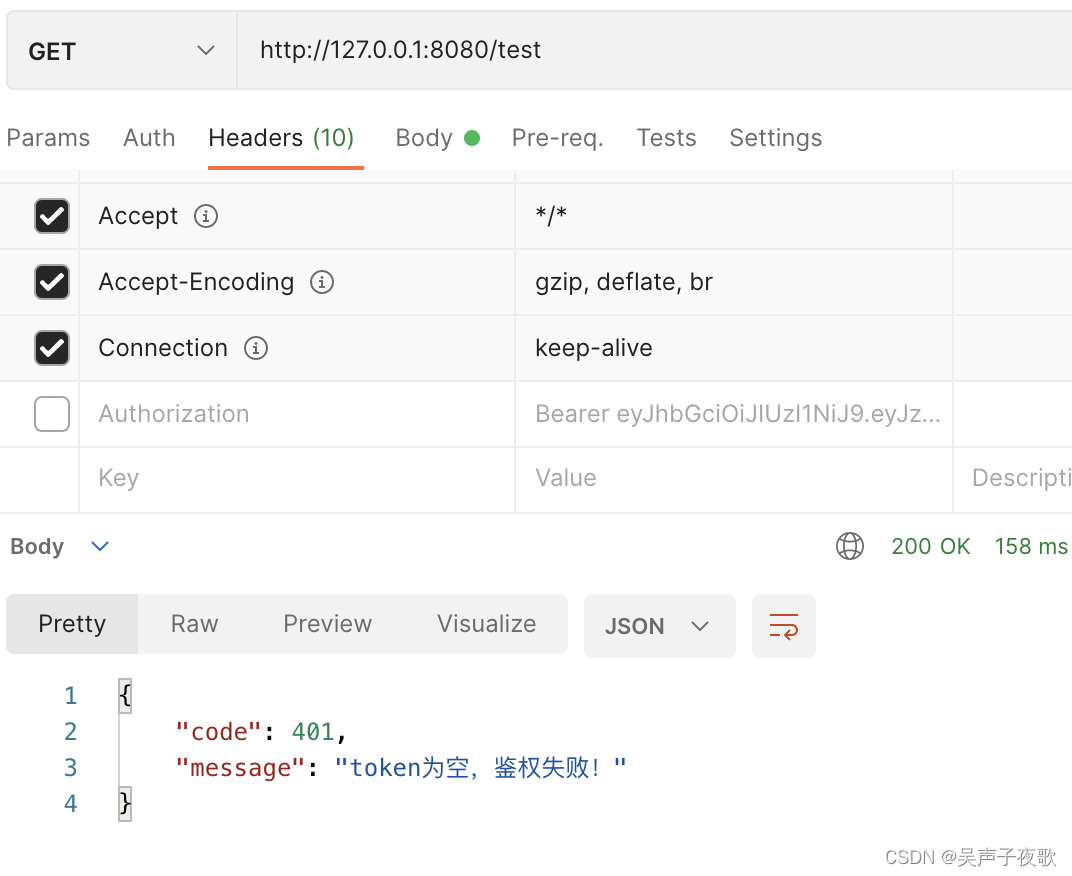Click the "code" key in response
The width and height of the screenshot is (1072, 876).
(218, 732)
